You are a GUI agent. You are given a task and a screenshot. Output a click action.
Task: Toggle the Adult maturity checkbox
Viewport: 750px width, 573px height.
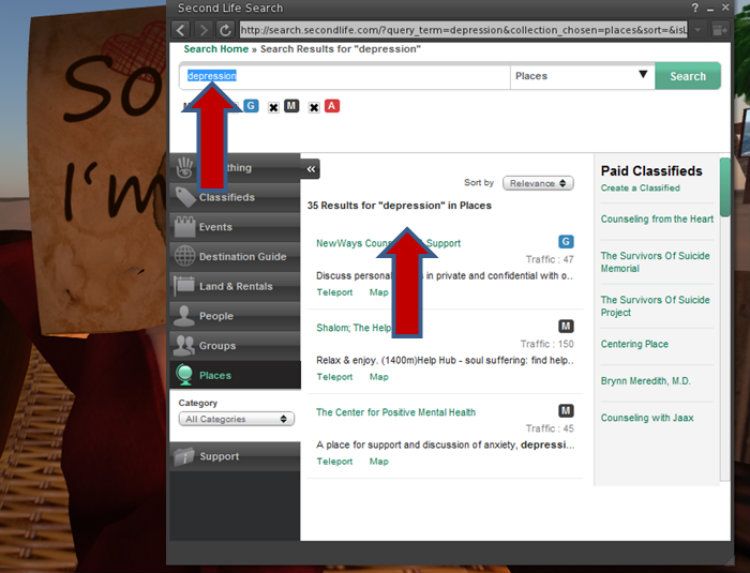tap(314, 108)
